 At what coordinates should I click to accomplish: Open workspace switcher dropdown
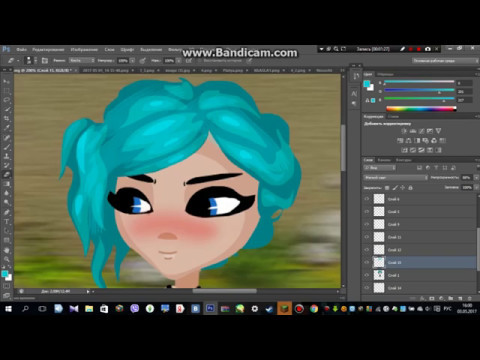[445, 61]
